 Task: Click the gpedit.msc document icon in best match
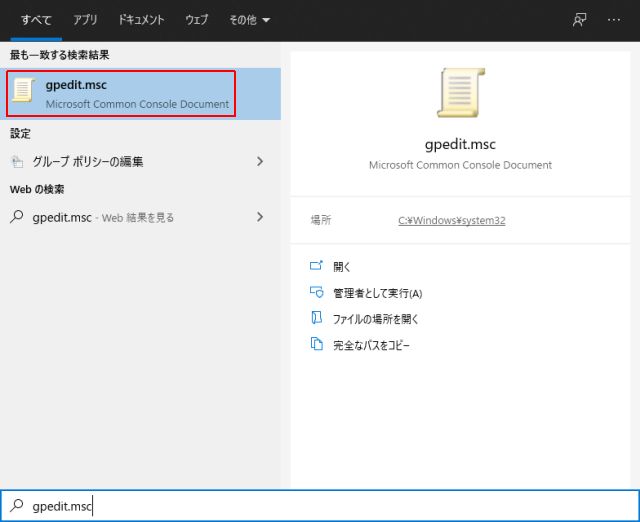click(26, 93)
